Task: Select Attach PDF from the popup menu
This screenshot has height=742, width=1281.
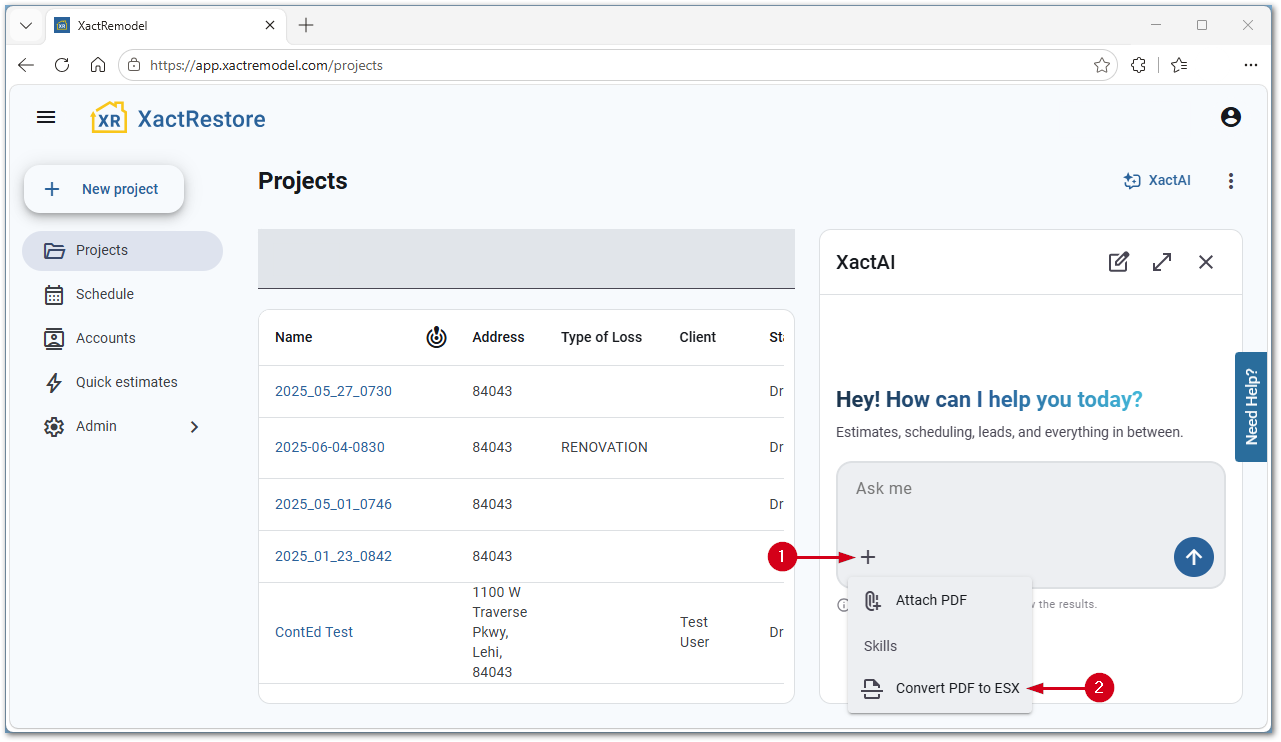Action: point(940,600)
